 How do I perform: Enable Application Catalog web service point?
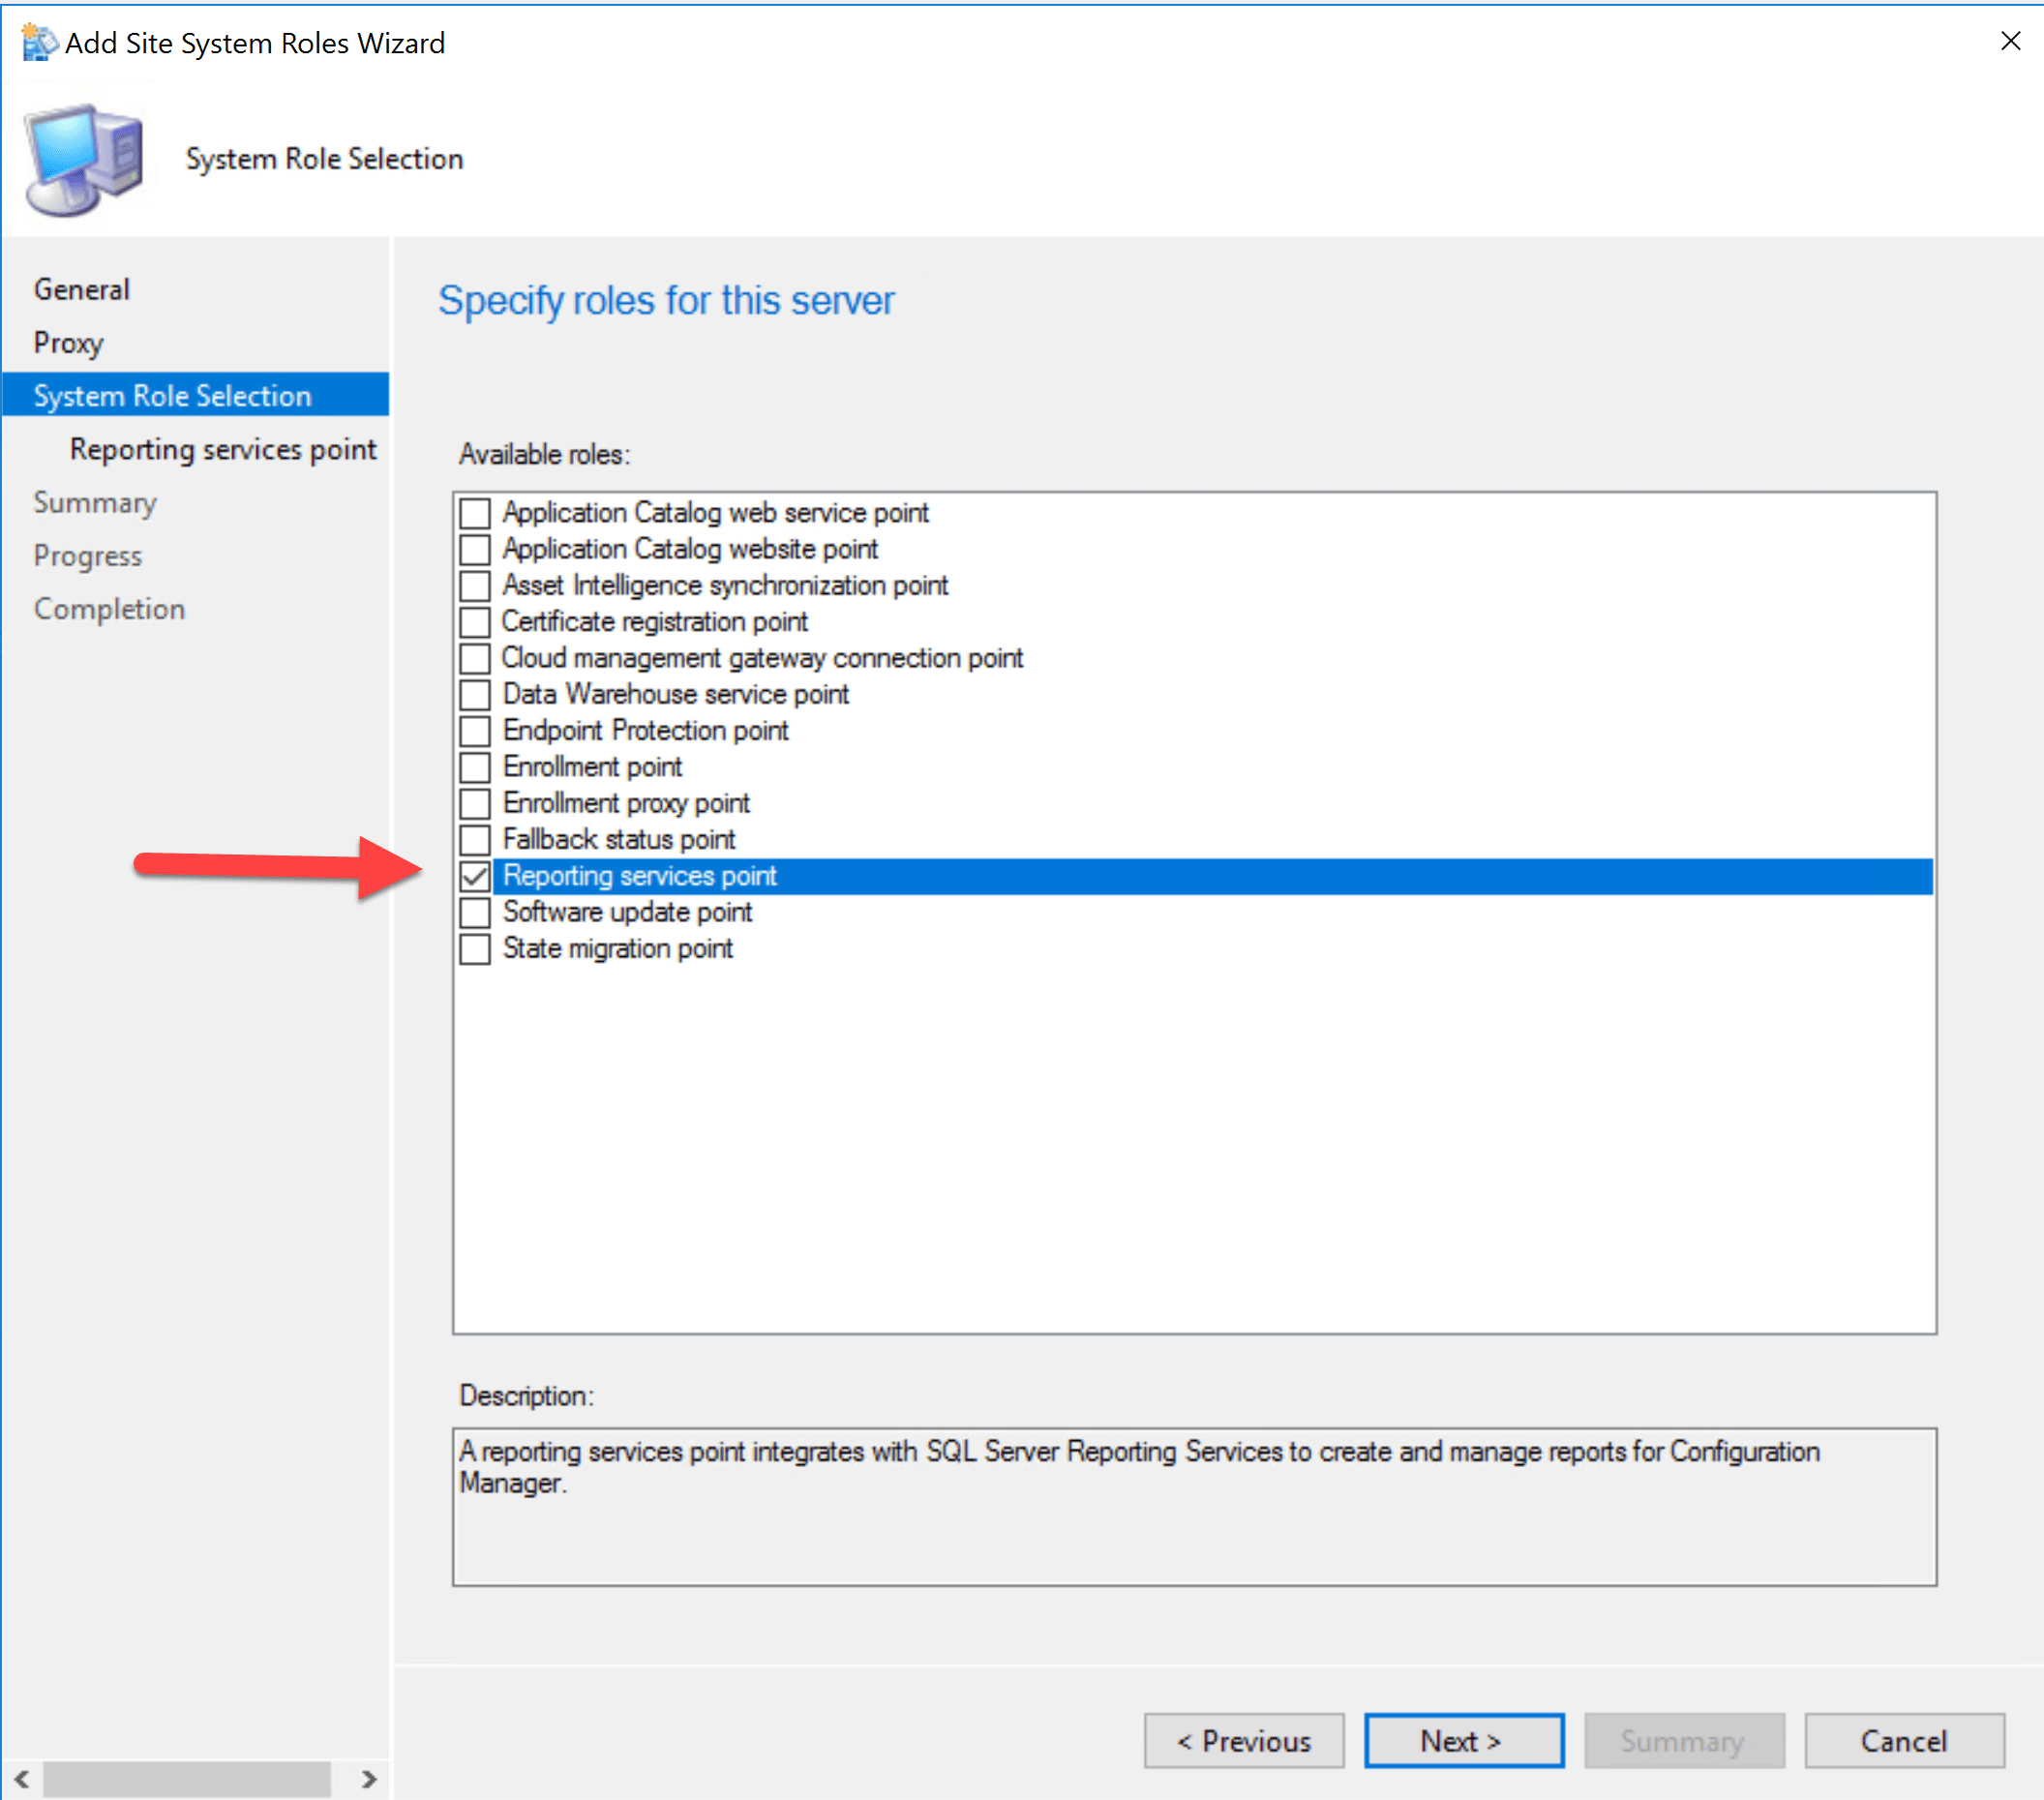(475, 513)
